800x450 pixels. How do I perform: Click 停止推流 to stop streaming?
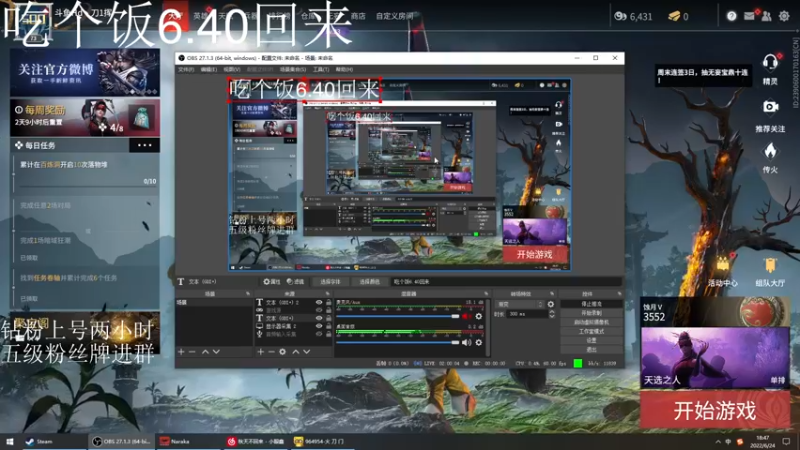[591, 304]
